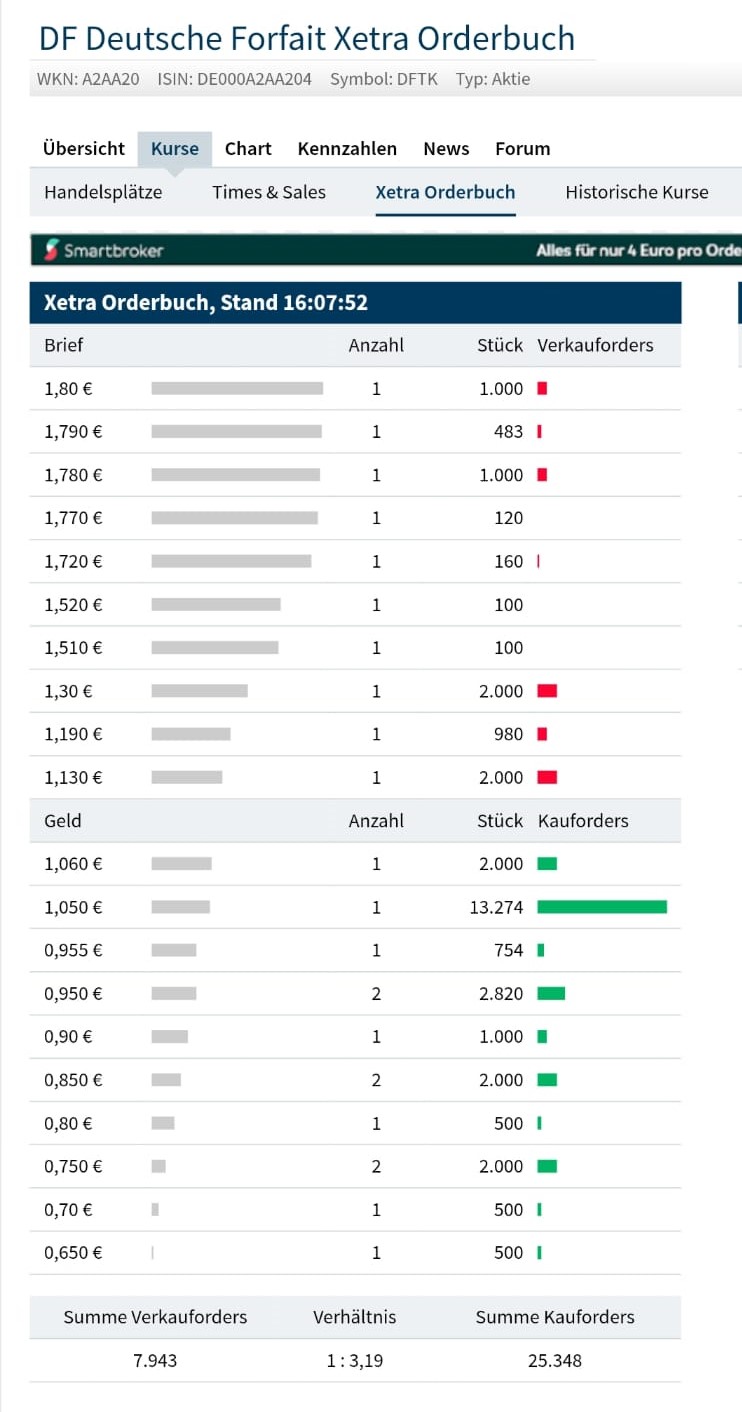Open the Kennzahlen tab
The width and height of the screenshot is (742, 1412).
click(x=347, y=148)
